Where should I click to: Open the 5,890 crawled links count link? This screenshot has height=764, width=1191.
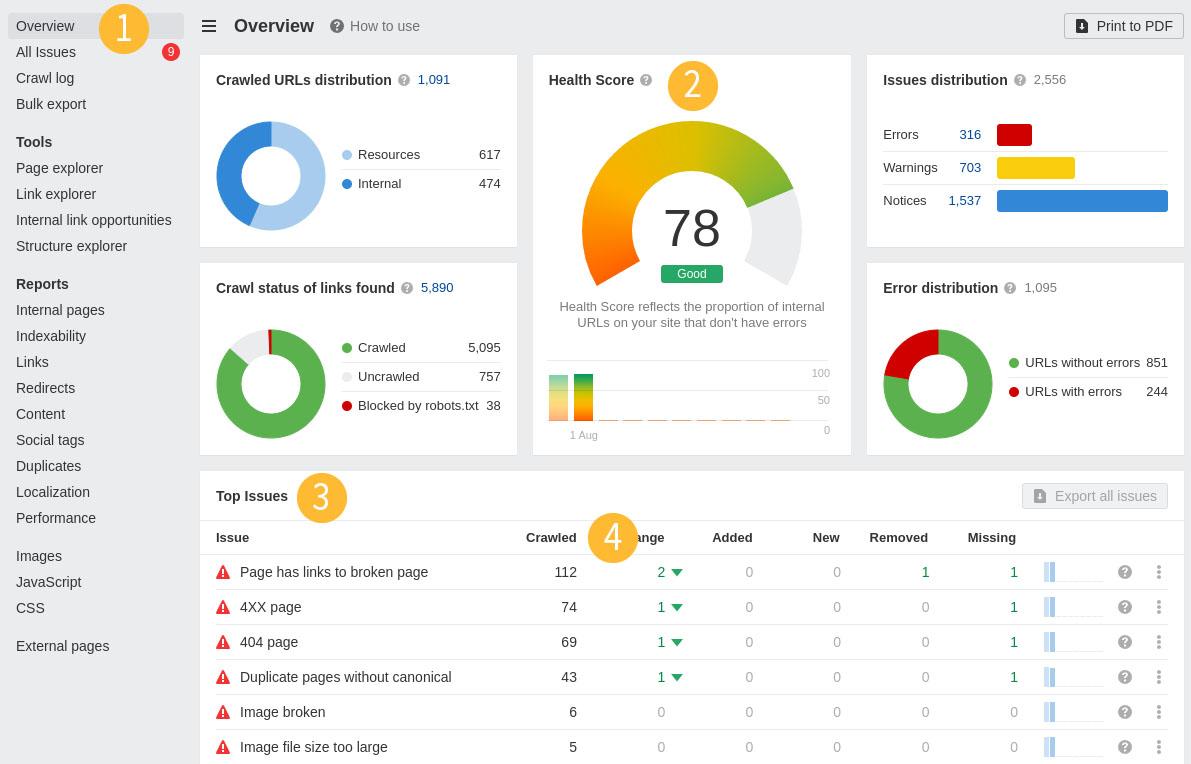(437, 288)
